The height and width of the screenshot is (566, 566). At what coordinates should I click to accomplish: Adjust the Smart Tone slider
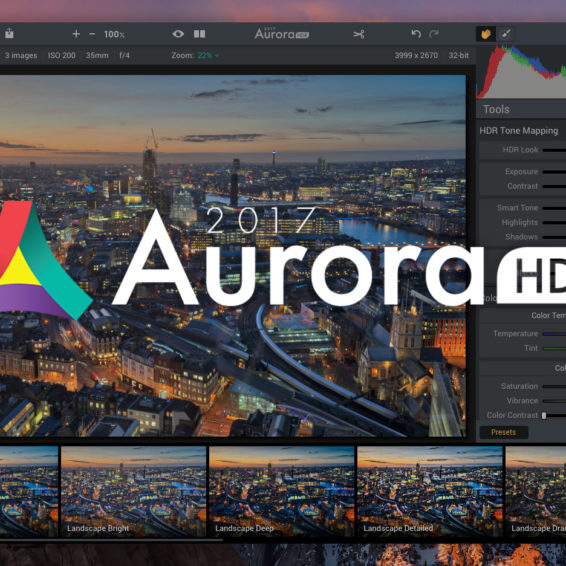[x=554, y=208]
